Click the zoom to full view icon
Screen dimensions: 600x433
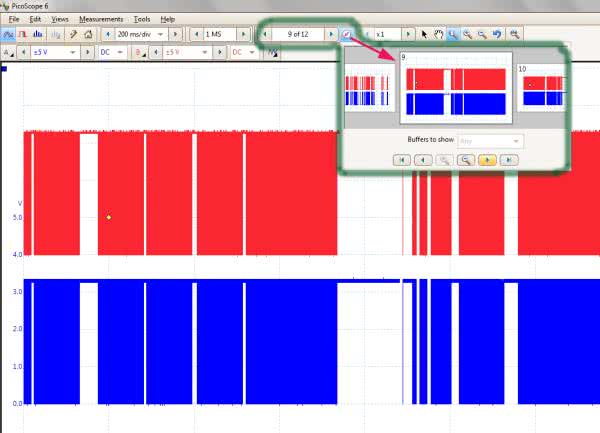click(512, 33)
